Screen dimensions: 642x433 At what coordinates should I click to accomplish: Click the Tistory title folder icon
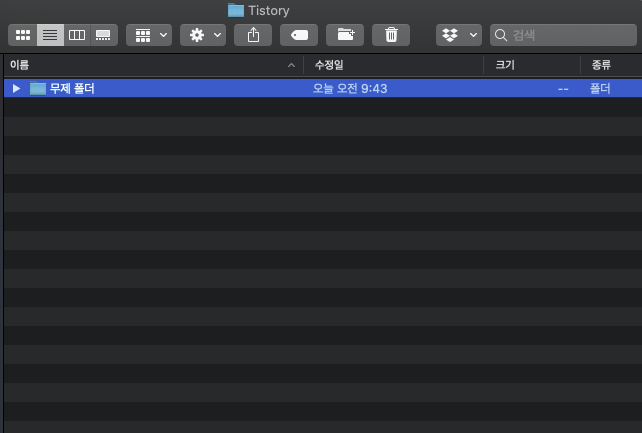236,10
